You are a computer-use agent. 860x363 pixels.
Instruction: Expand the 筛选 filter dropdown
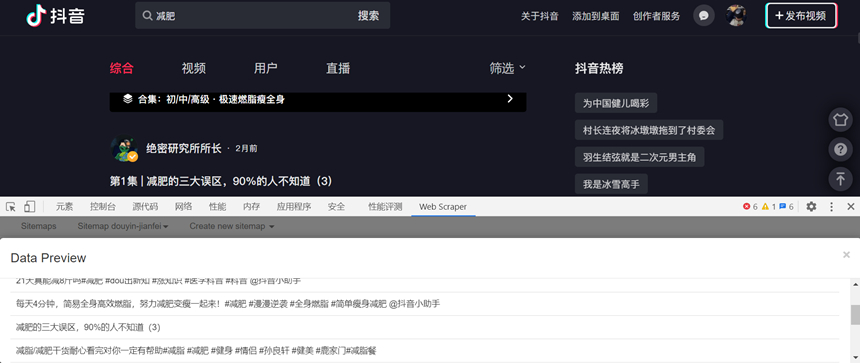pyautogui.click(x=507, y=68)
